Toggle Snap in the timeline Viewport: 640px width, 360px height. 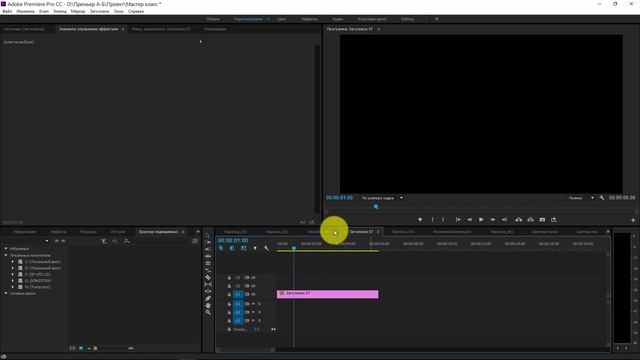[x=232, y=248]
